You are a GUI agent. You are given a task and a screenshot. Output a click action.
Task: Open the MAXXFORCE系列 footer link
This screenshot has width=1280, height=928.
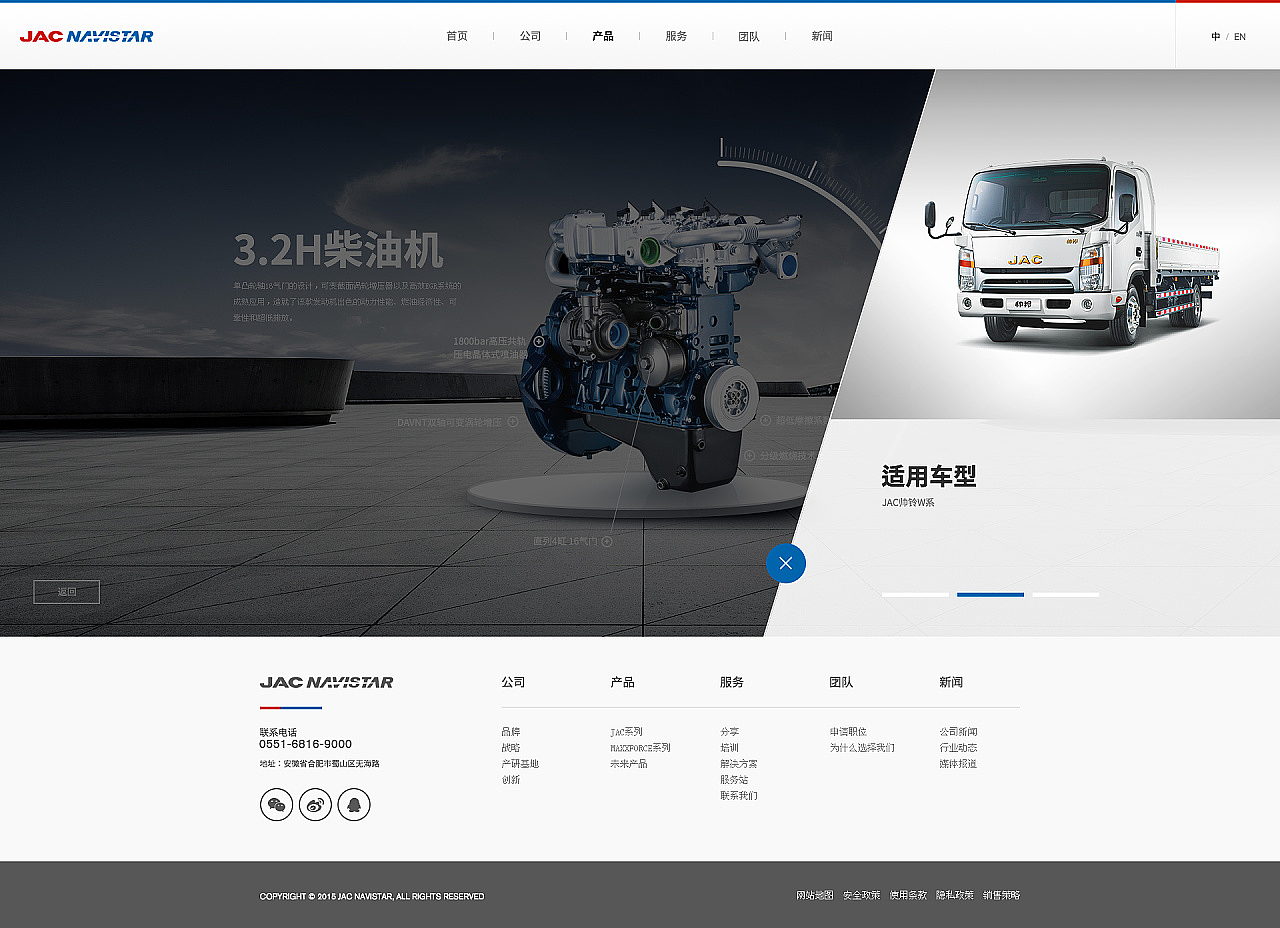coord(640,748)
